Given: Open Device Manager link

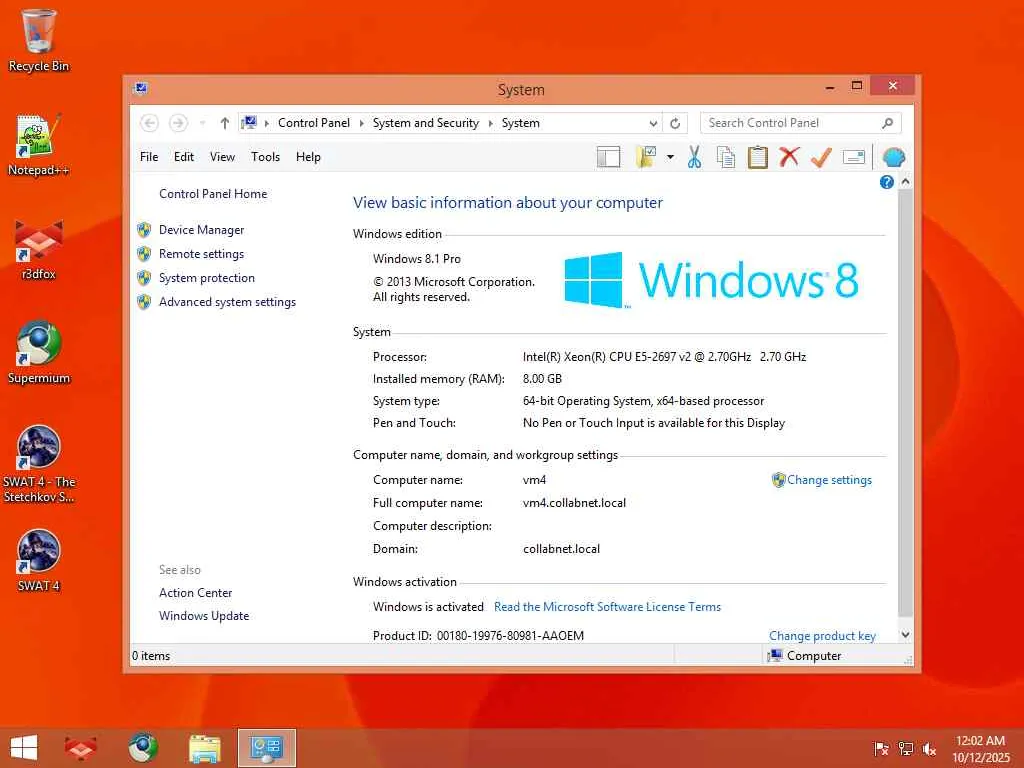Looking at the screenshot, I should click(x=201, y=230).
